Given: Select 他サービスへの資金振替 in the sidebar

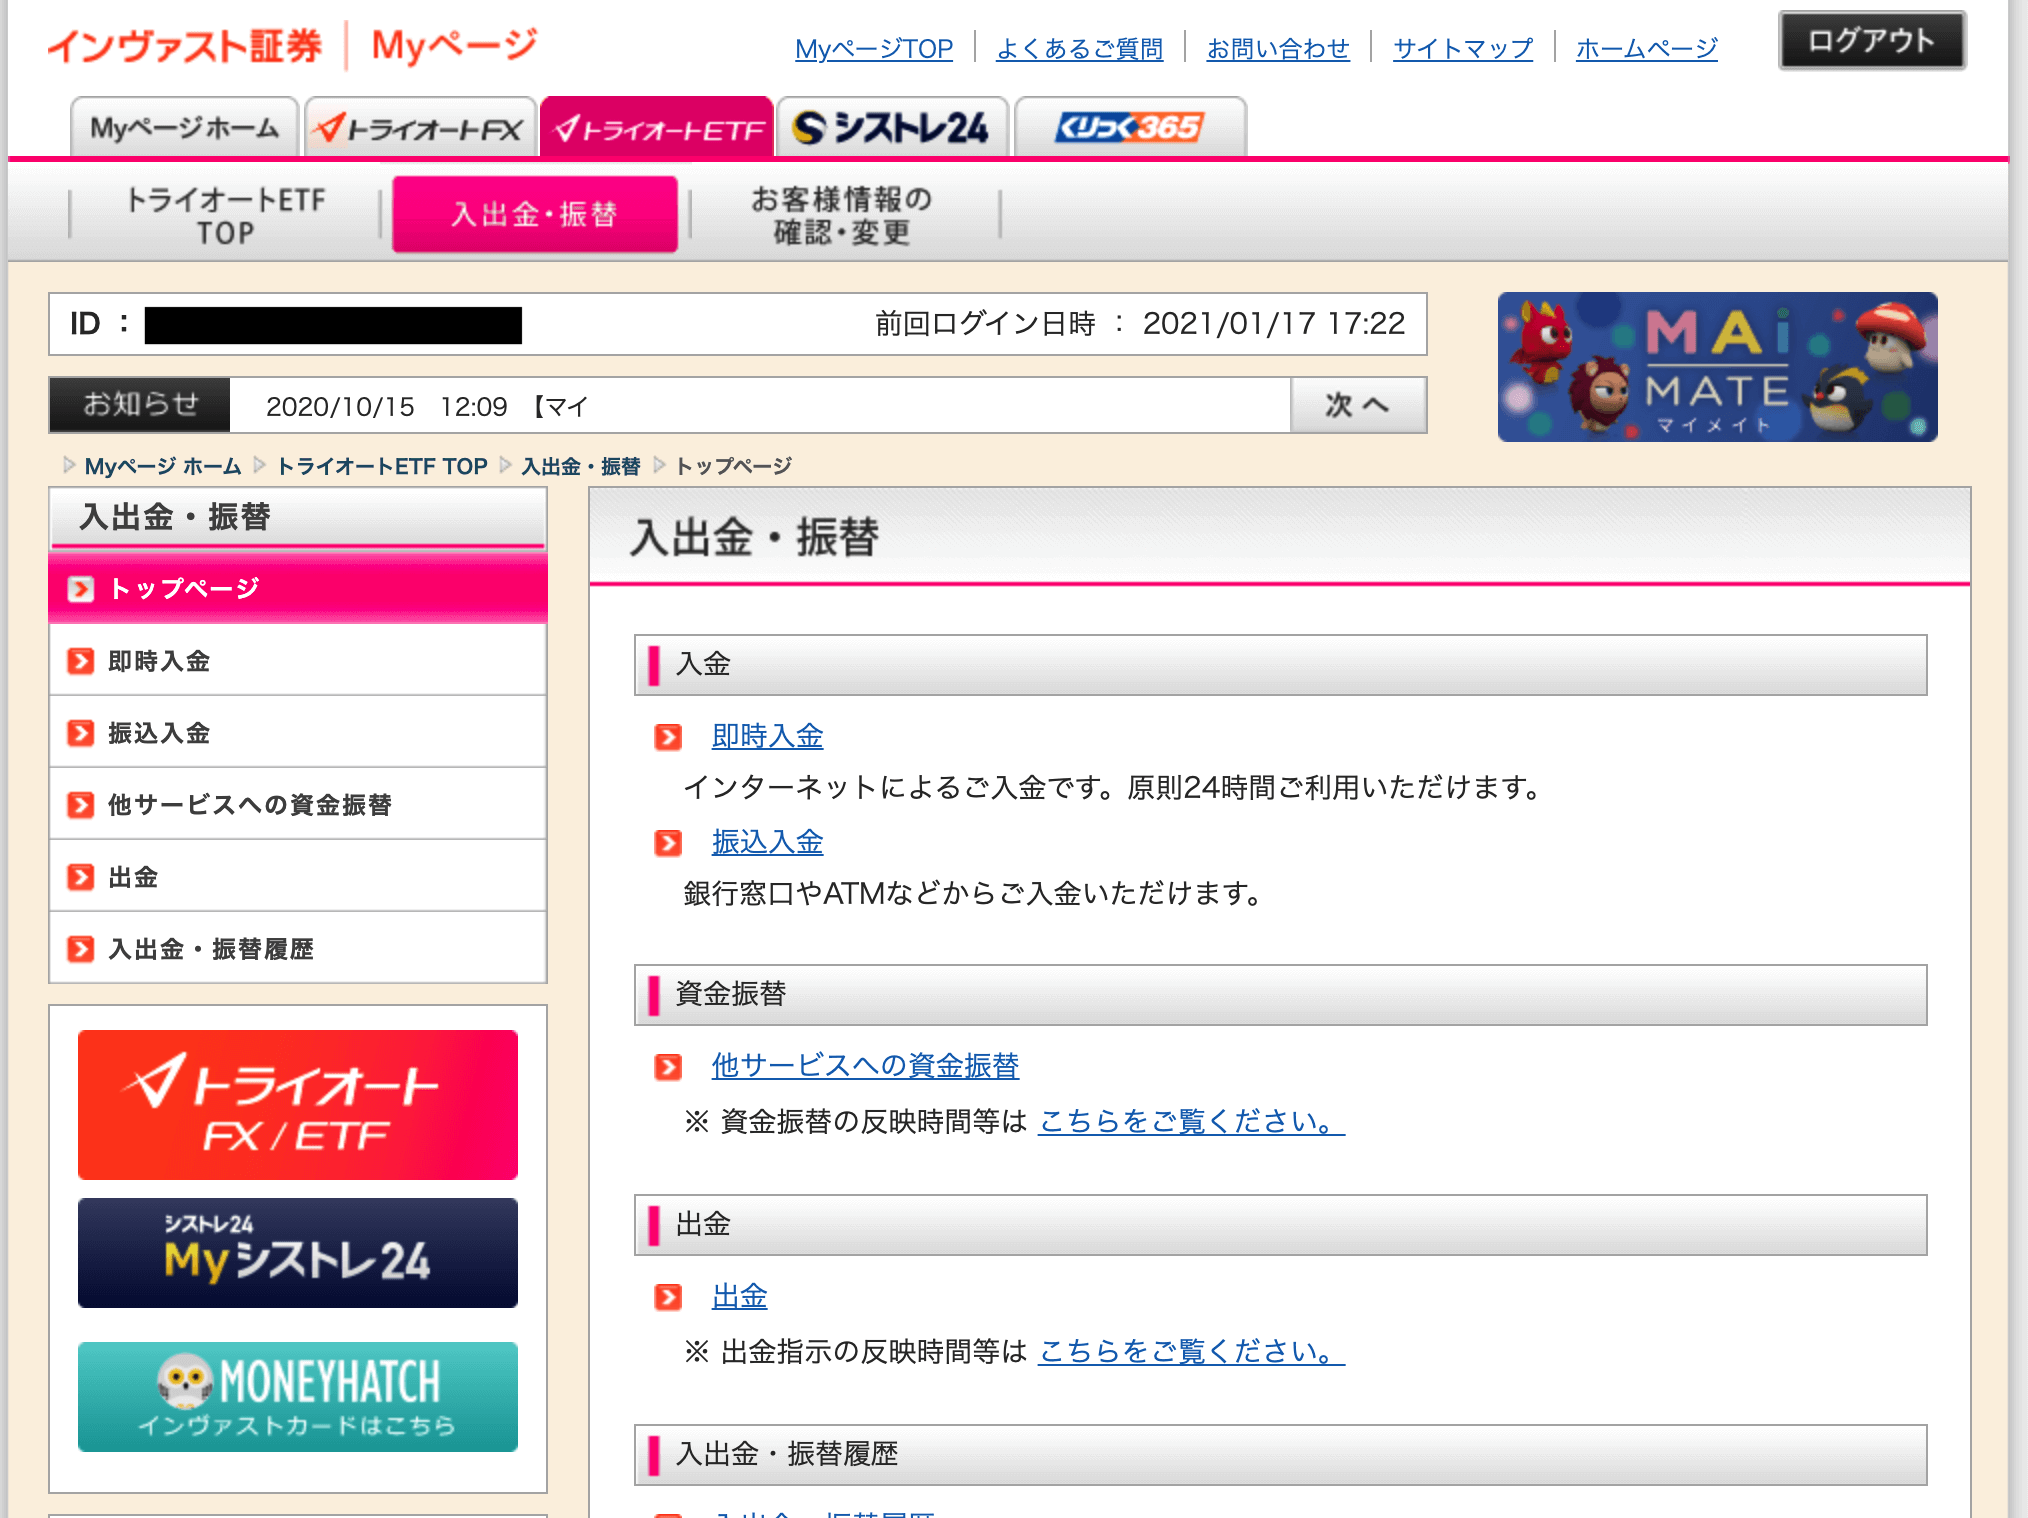Looking at the screenshot, I should pos(298,805).
